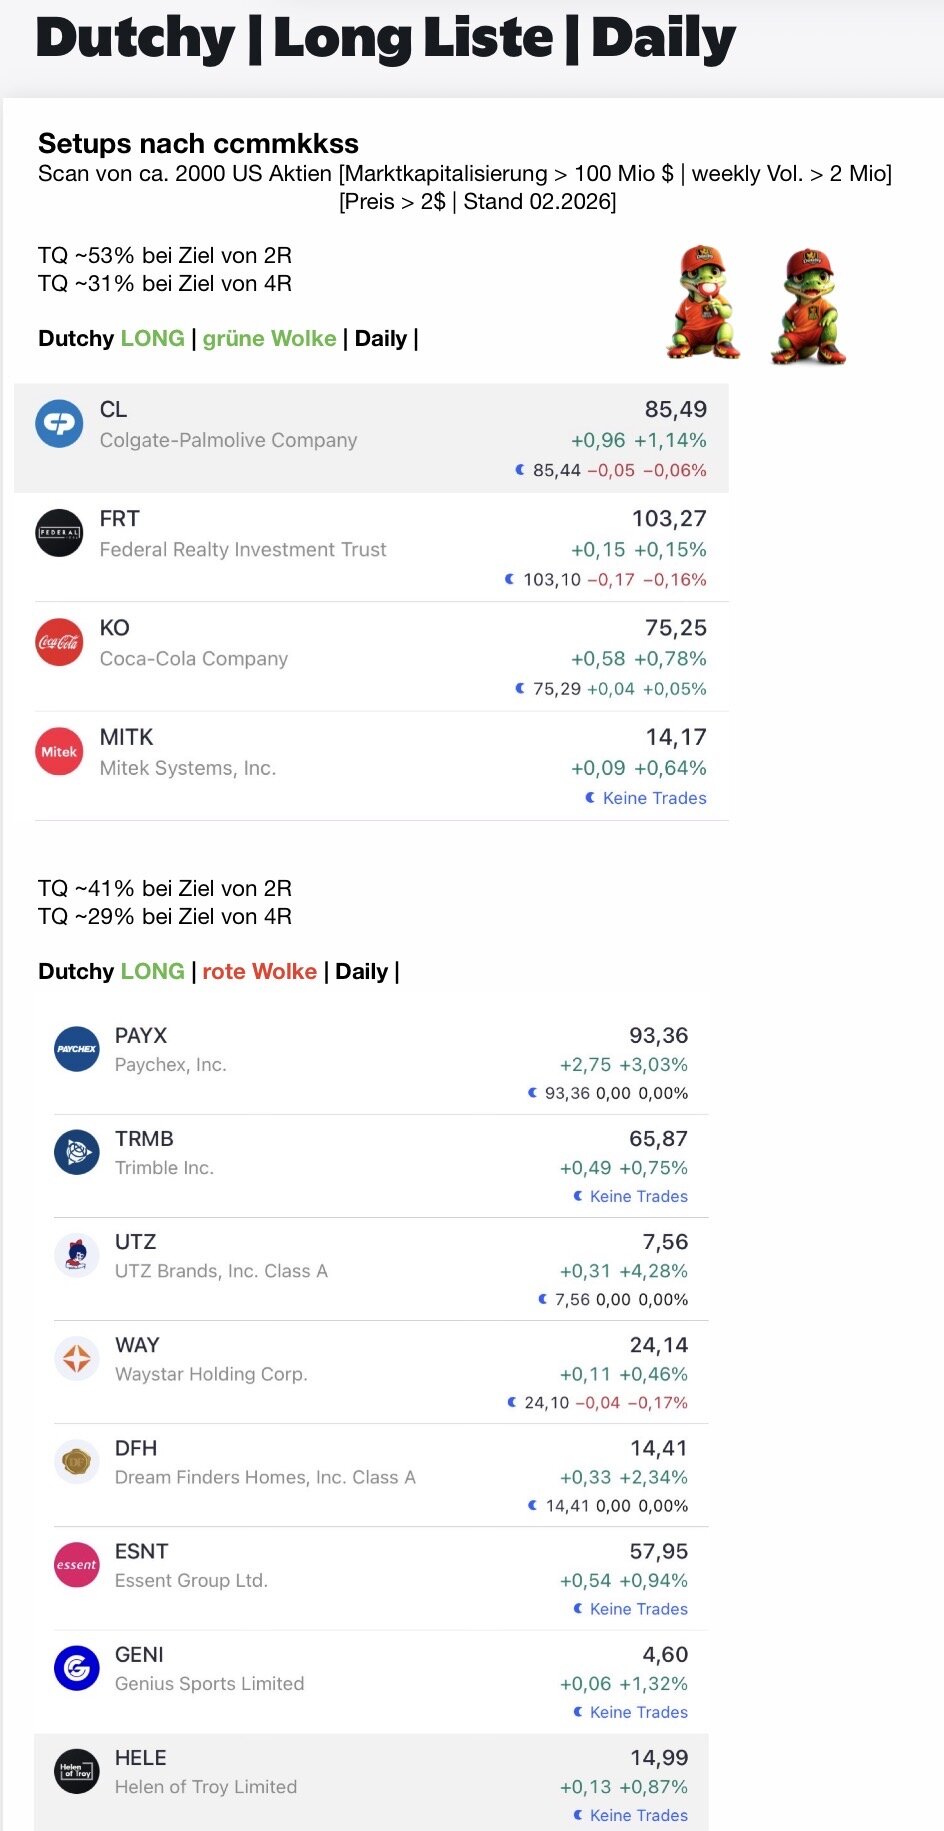Click the KO ticker symbol
Viewport: 944px width, 1831px height.
[x=115, y=628]
